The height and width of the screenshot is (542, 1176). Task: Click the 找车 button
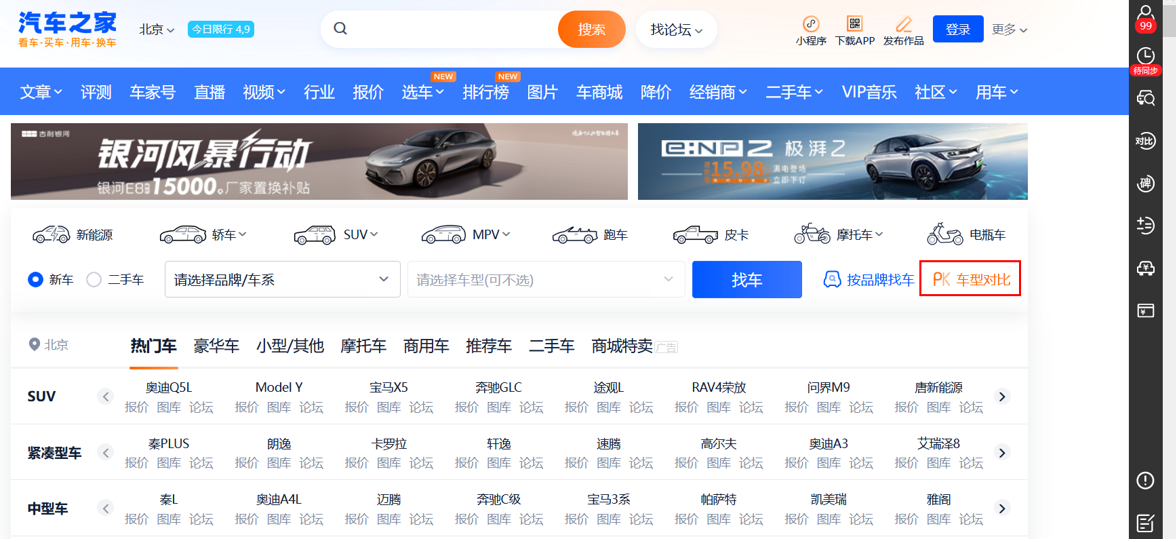(x=747, y=280)
